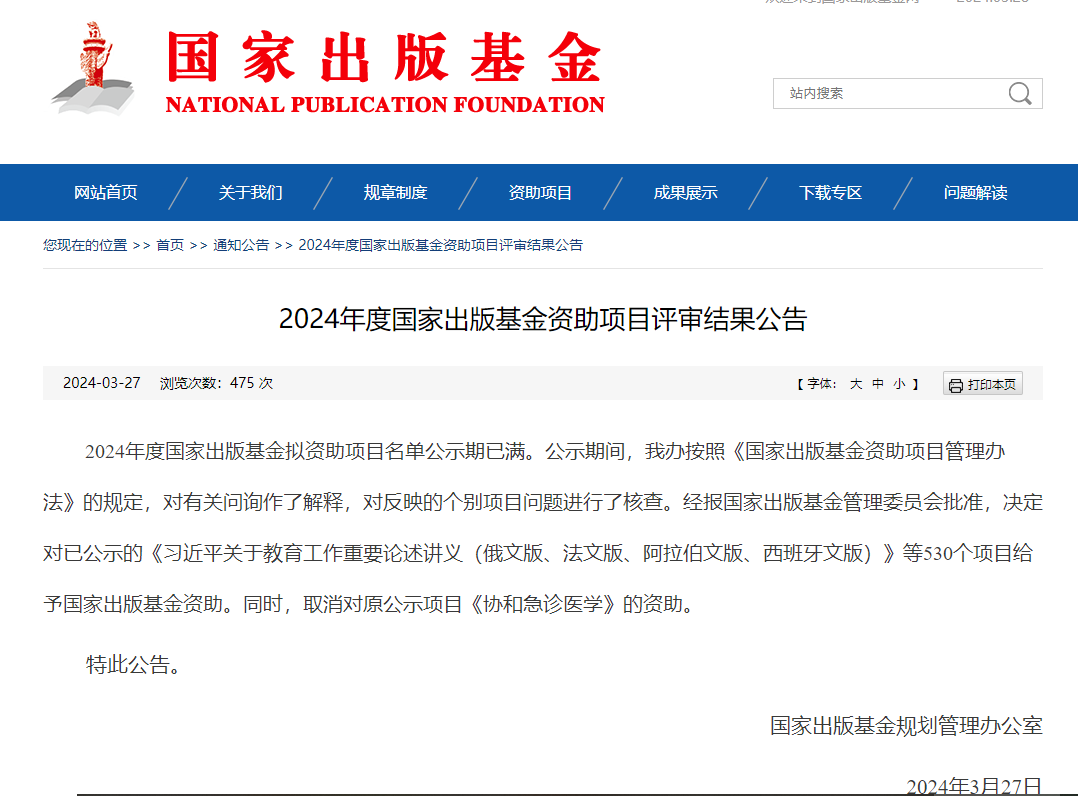Click breadcrumb link 2024年度国家出版基金资助项目评审结果公告

[441, 245]
